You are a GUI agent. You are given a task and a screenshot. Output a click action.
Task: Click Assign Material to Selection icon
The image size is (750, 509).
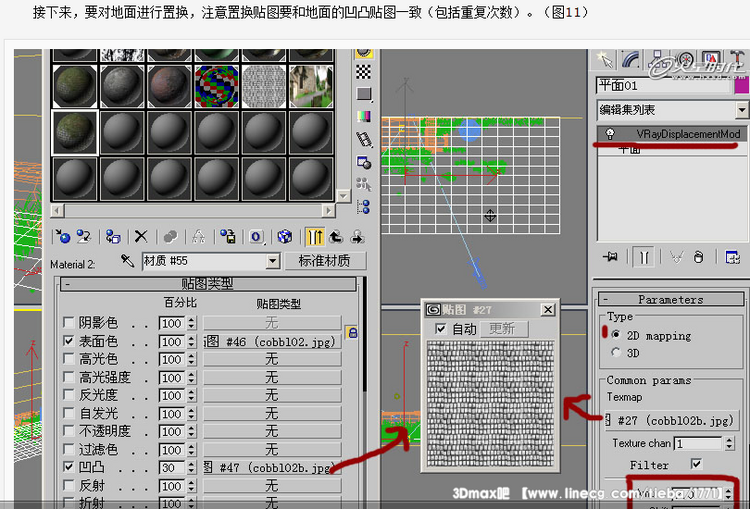(x=113, y=237)
